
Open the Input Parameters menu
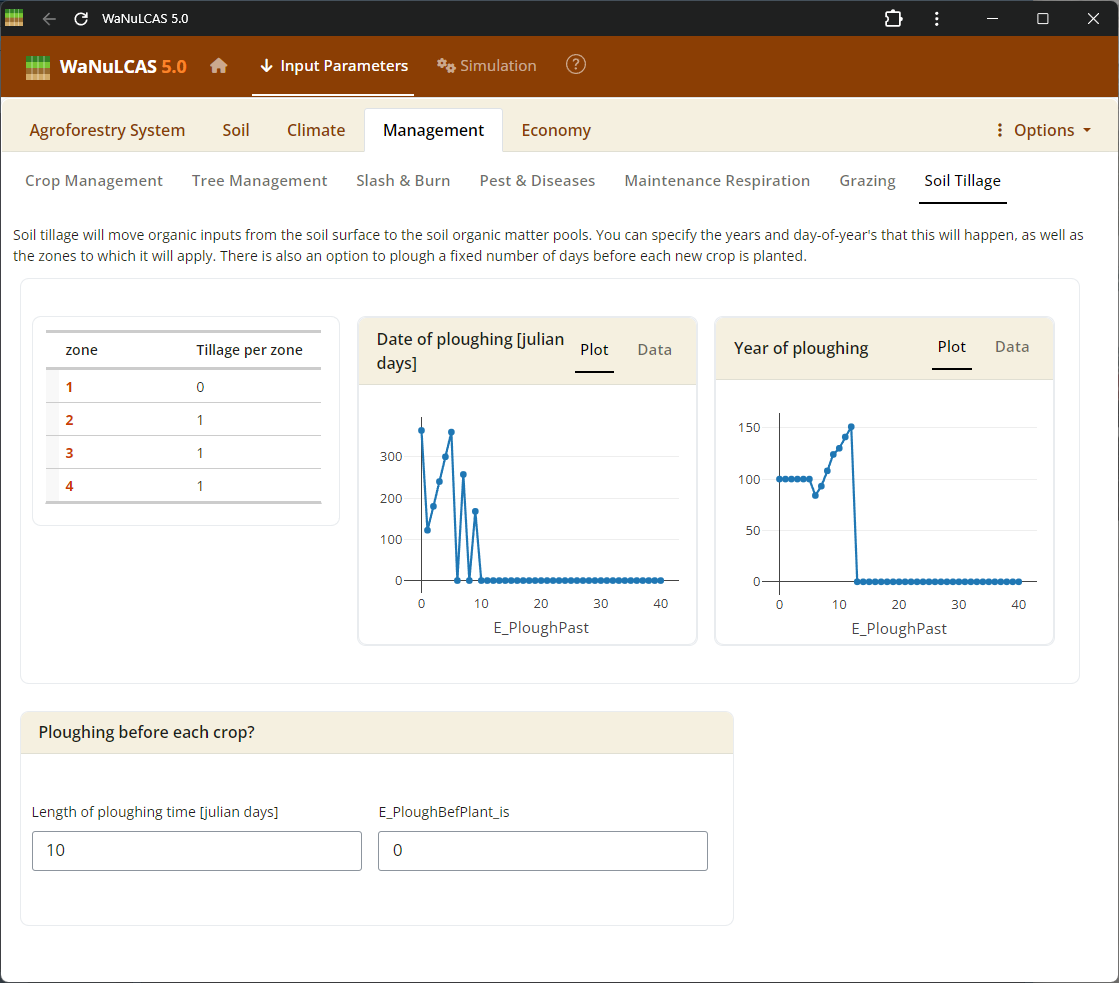(333, 66)
